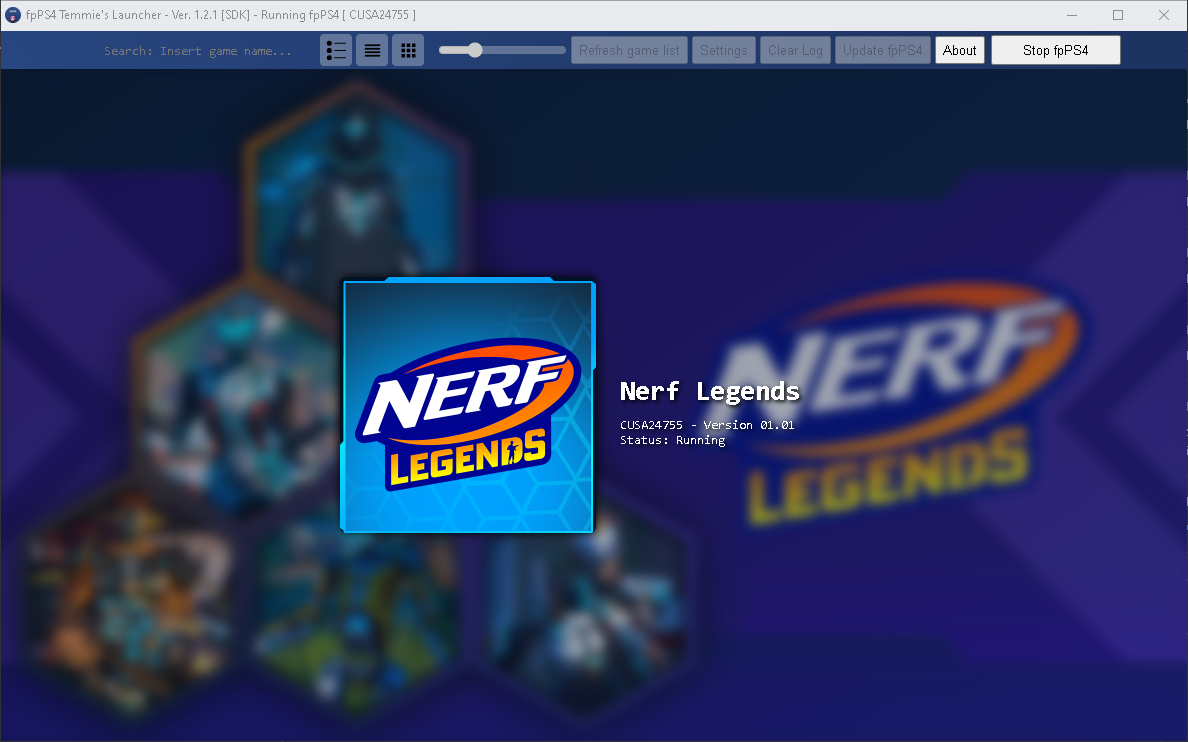Image resolution: width=1188 pixels, height=742 pixels.
Task: Clear the emulator log
Action: [795, 49]
